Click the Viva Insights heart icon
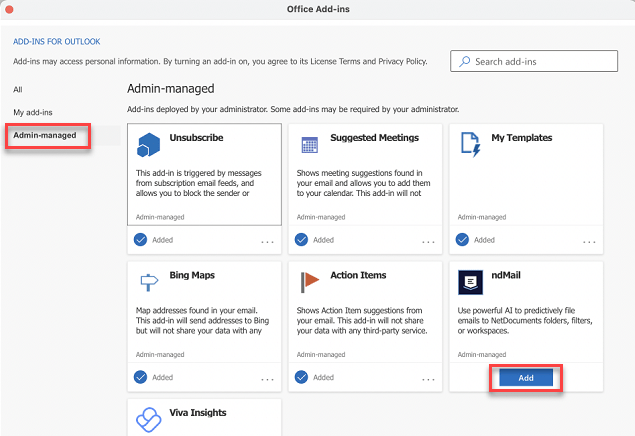This screenshot has width=635, height=436. [x=149, y=420]
